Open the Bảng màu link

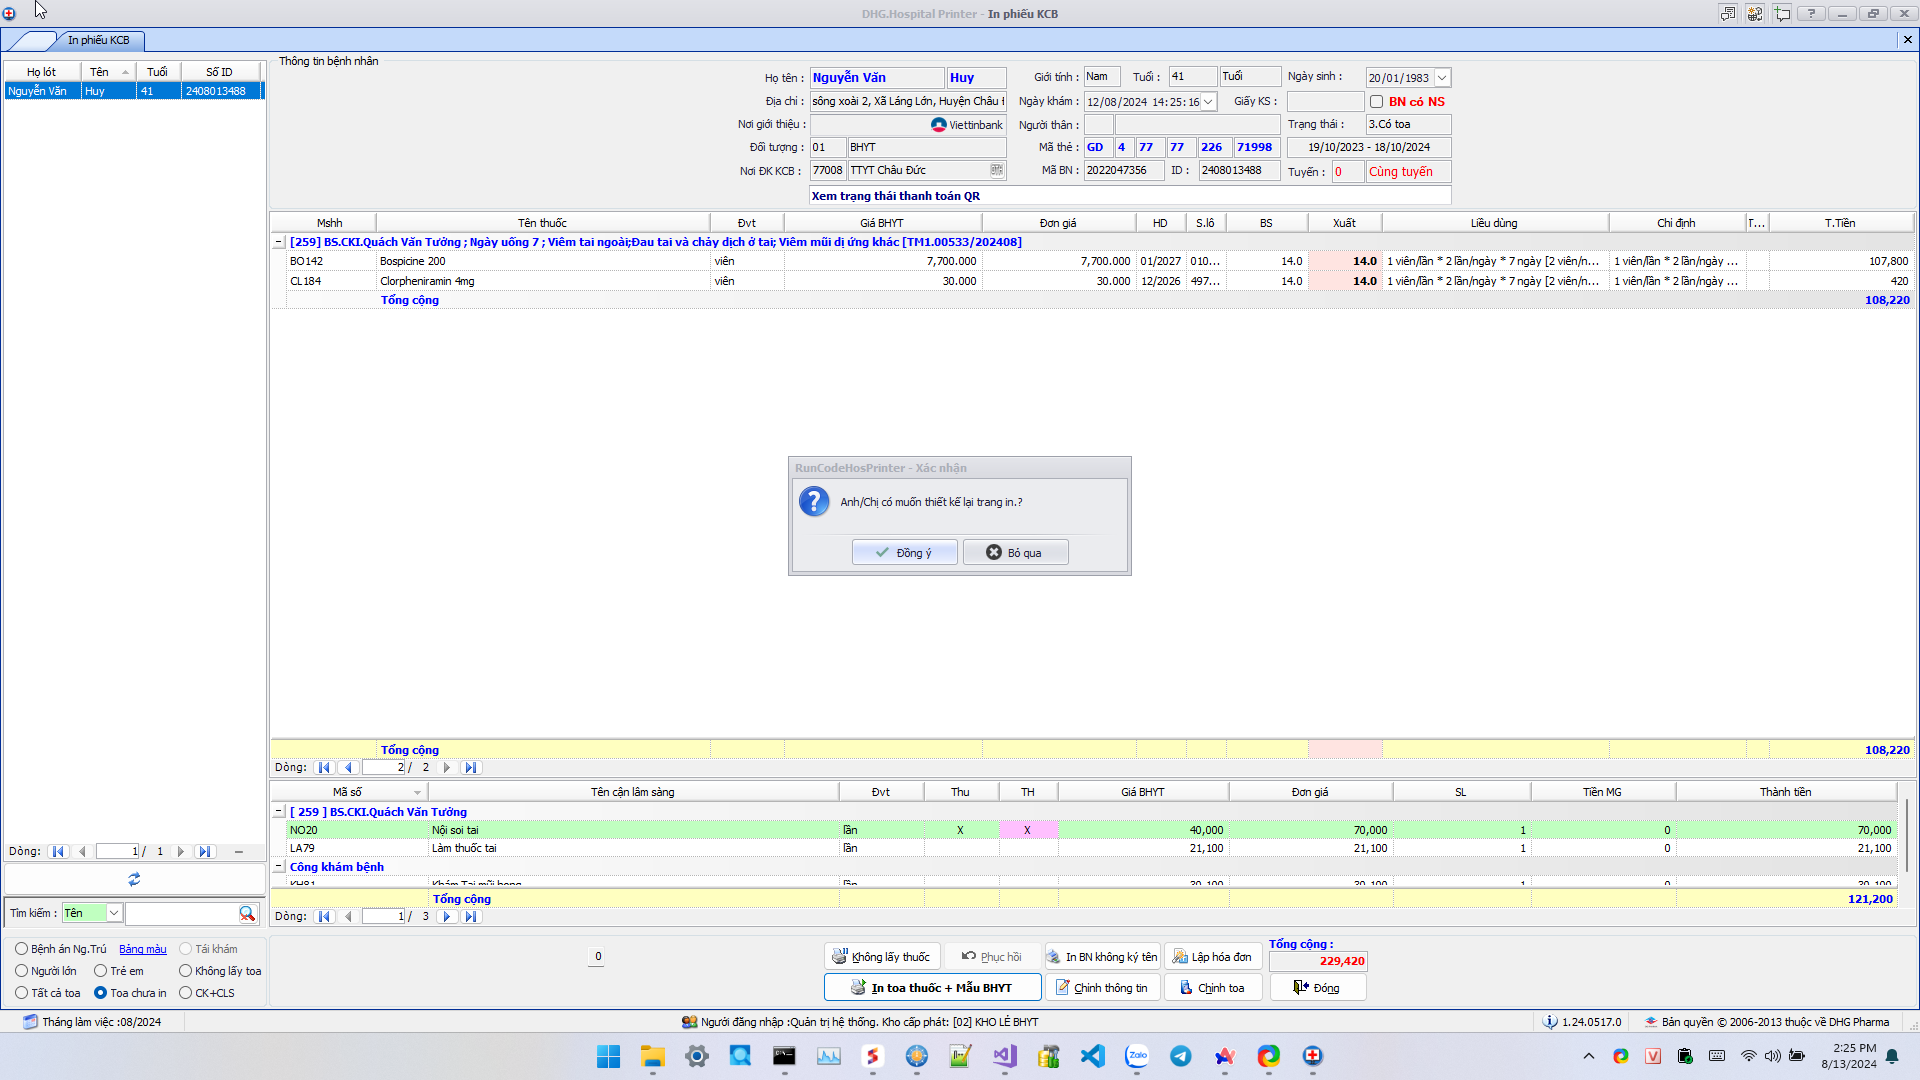pyautogui.click(x=143, y=949)
